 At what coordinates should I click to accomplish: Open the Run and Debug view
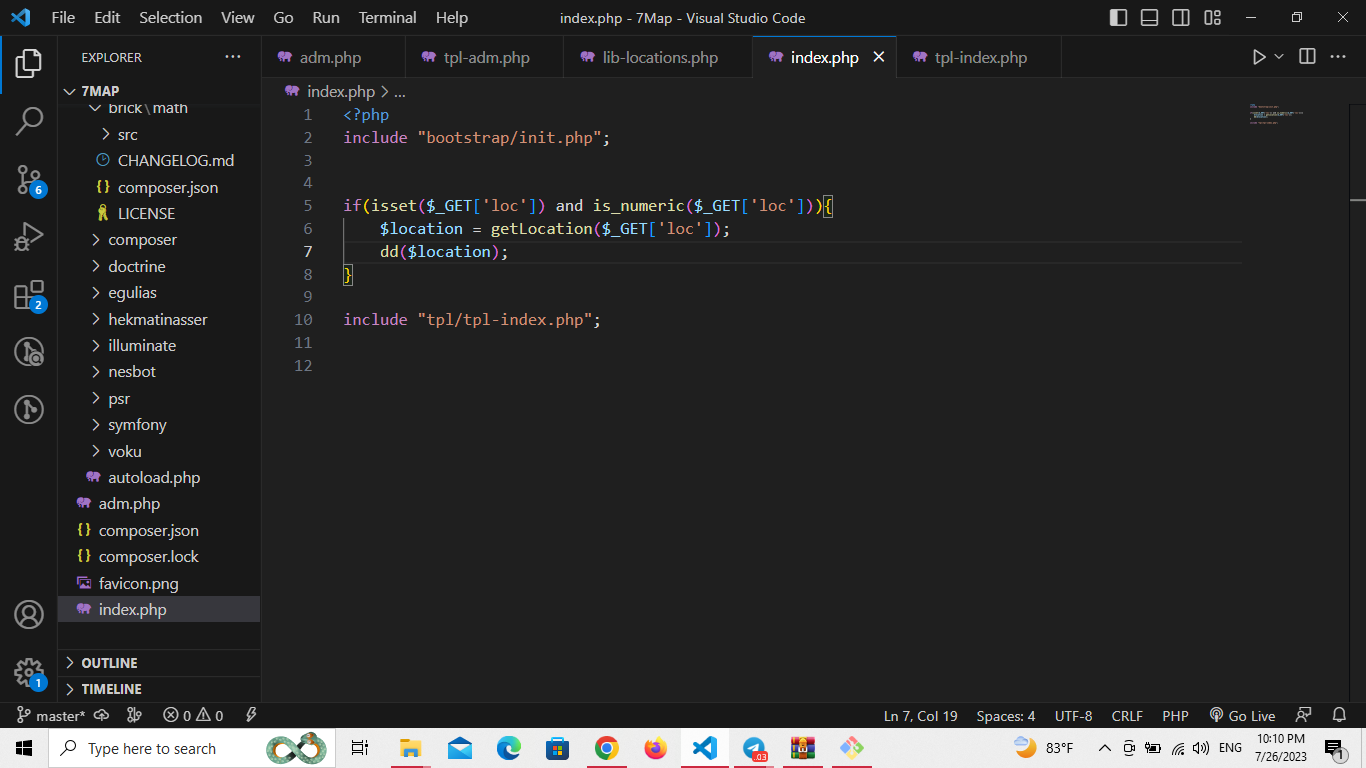click(x=29, y=238)
